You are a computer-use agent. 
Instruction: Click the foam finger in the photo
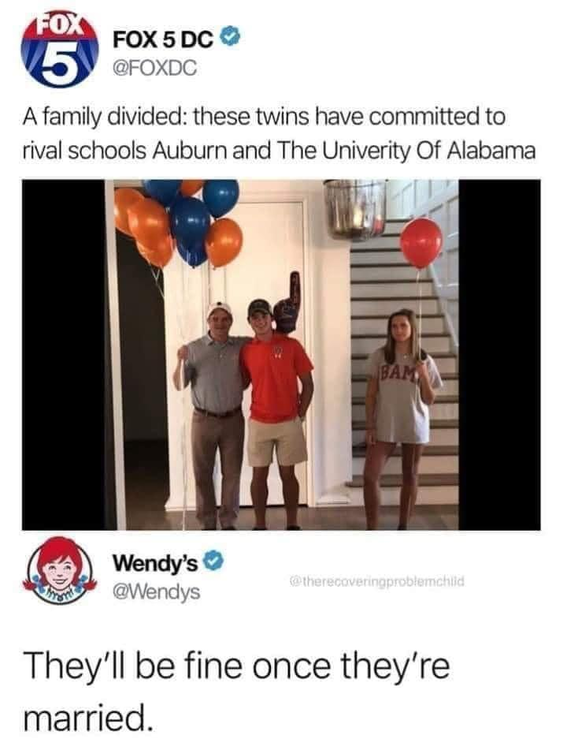(288, 302)
